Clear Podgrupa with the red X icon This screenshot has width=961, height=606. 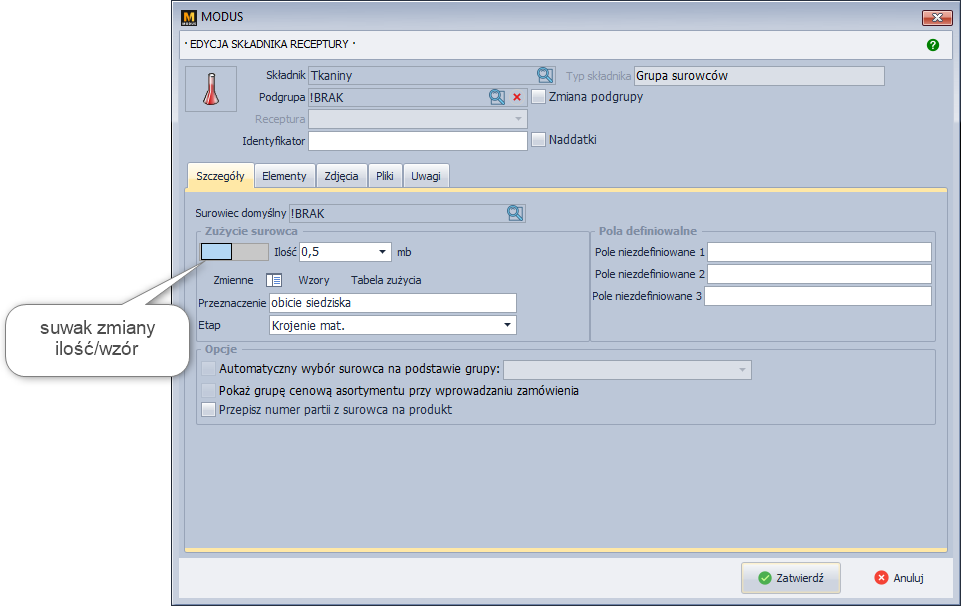click(517, 97)
